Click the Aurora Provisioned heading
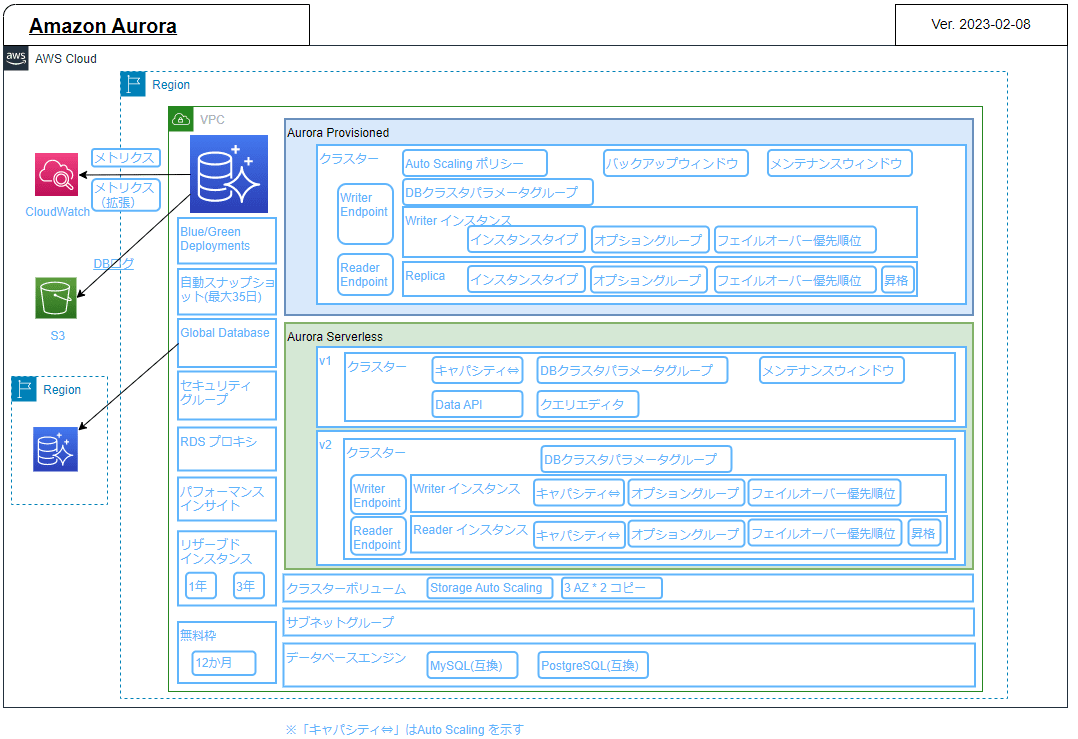Viewport: 1078px width, 739px height. [x=338, y=133]
